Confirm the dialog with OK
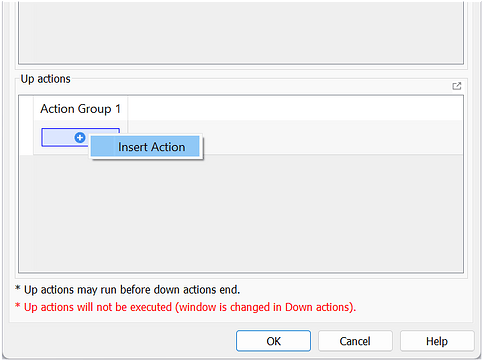The image size is (483, 360). tap(273, 341)
